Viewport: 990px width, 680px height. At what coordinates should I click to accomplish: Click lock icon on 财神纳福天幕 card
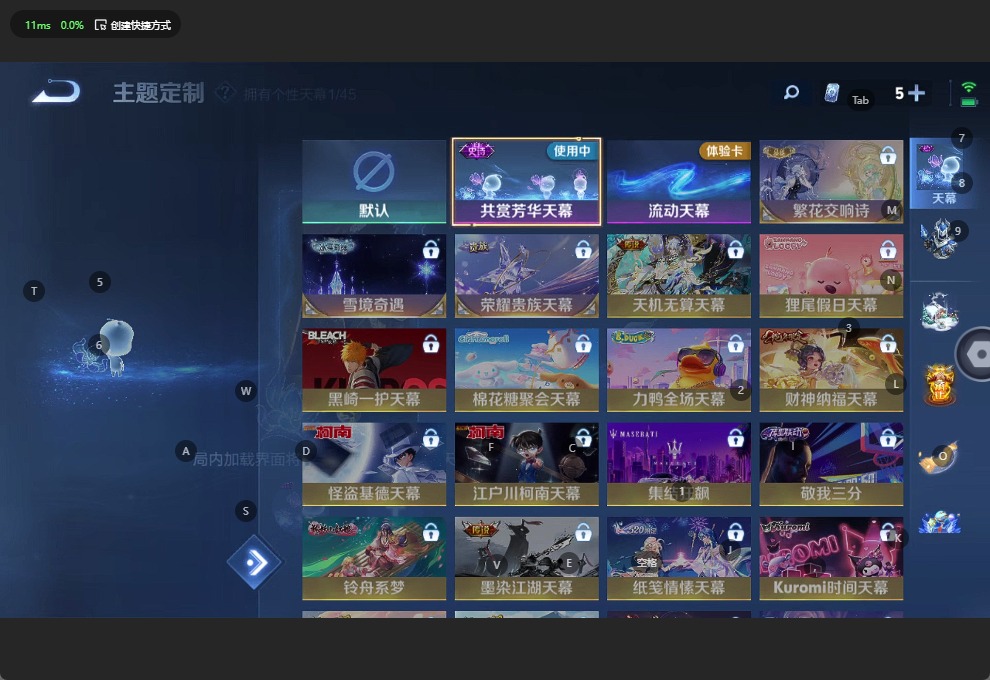pyautogui.click(x=888, y=343)
